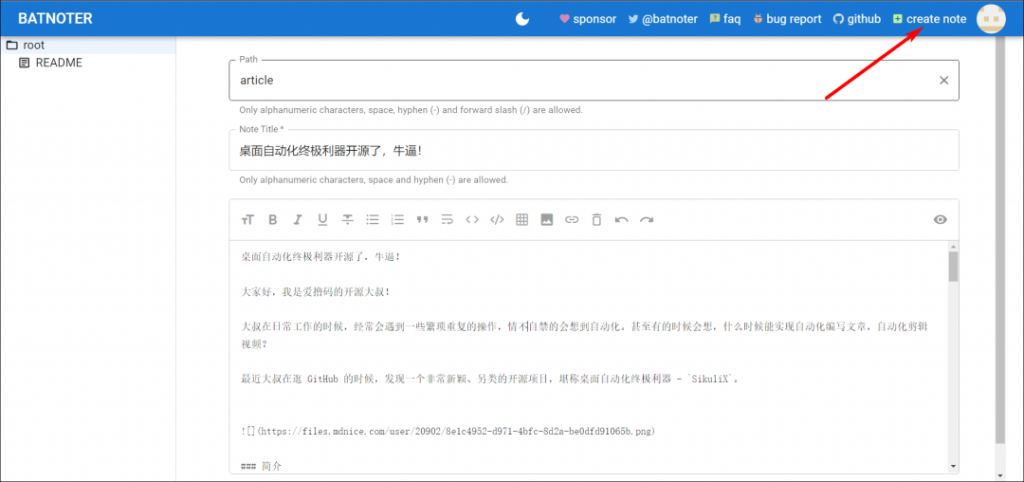Image resolution: width=1024 pixels, height=482 pixels.
Task: Click the trash clear icon in editor toolbar
Action: click(596, 220)
